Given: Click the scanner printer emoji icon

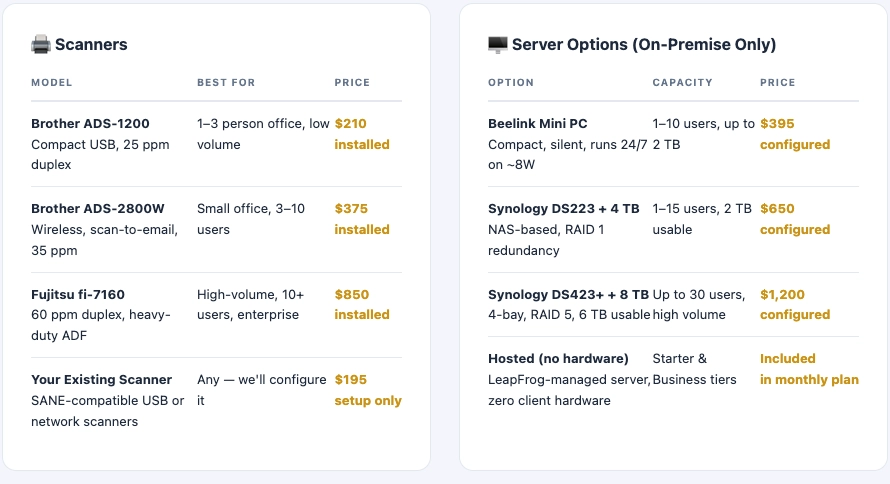Looking at the screenshot, I should click(x=41, y=44).
